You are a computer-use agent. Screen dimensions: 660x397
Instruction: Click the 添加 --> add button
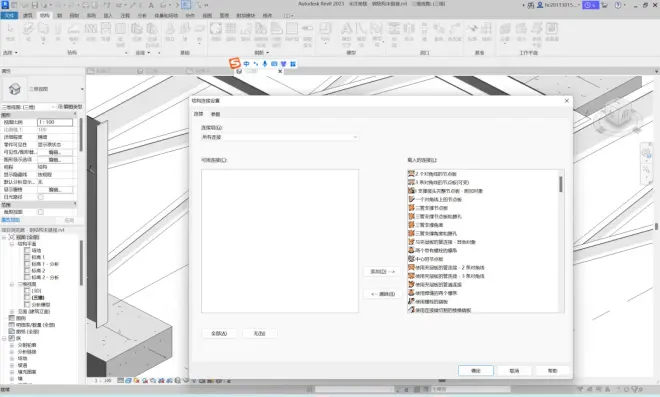[x=382, y=272]
